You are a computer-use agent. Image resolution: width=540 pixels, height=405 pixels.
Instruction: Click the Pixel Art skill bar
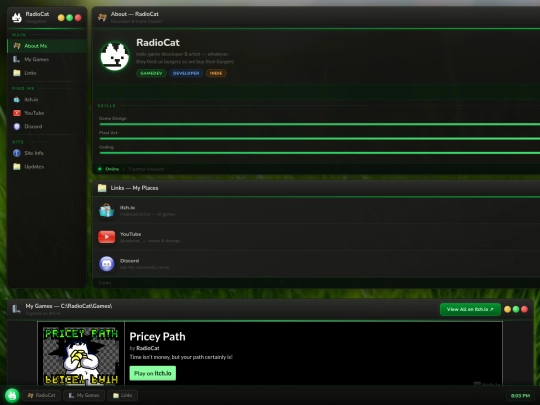coord(320,138)
